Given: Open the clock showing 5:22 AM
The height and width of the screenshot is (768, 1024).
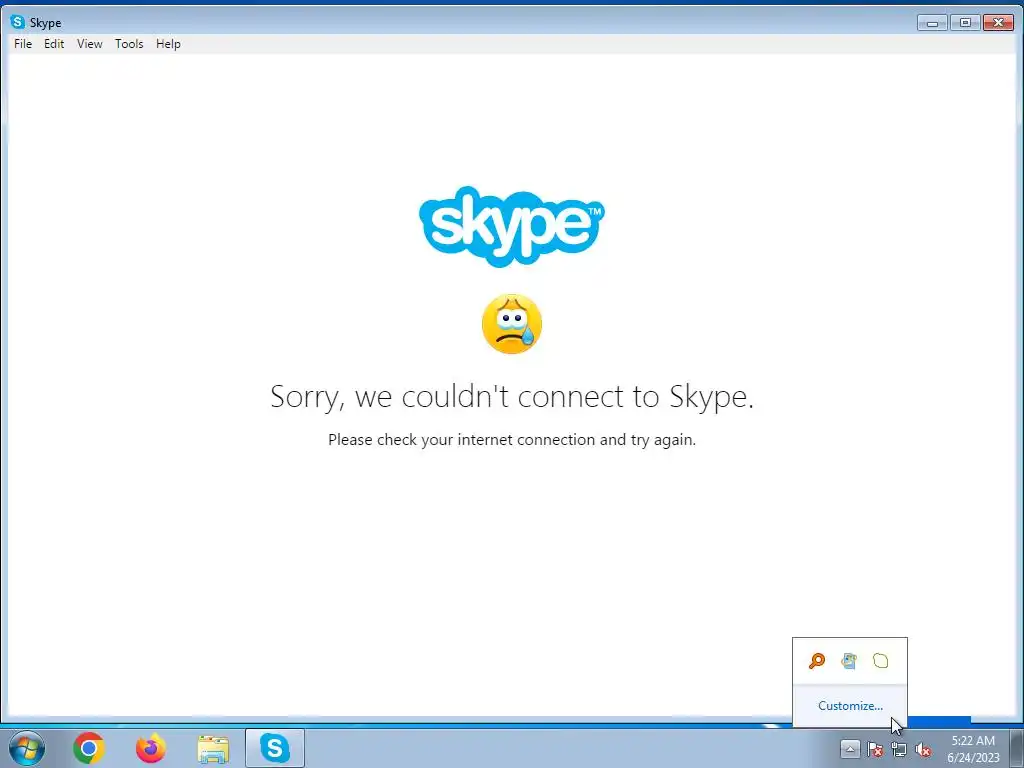Looking at the screenshot, I should [x=973, y=749].
